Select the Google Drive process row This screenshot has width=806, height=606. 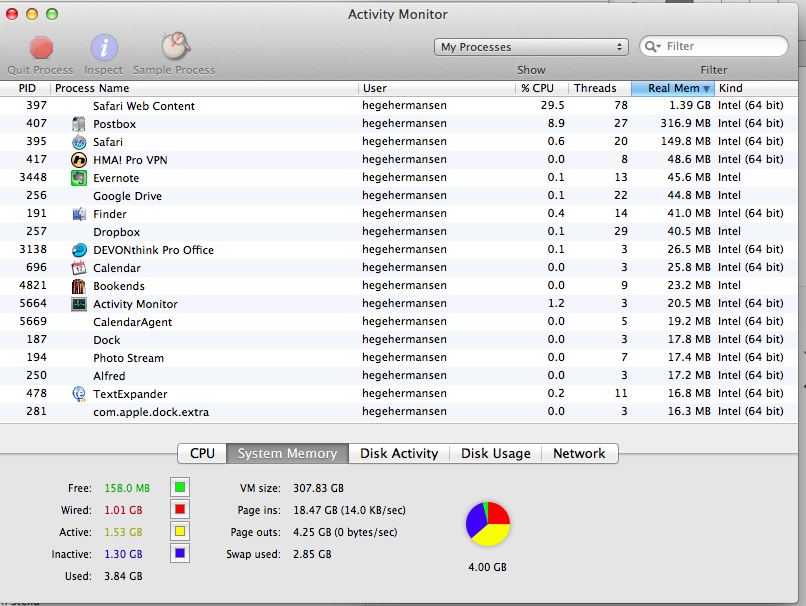click(x=399, y=196)
